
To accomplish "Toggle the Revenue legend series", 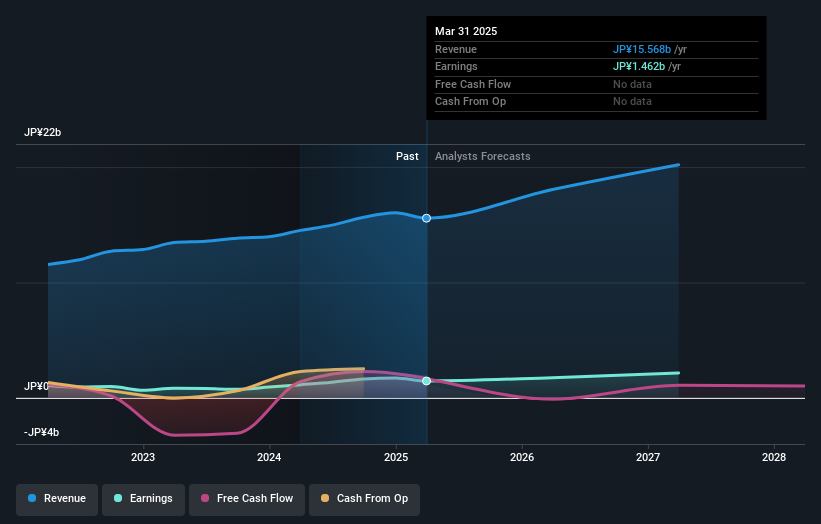I will [x=57, y=499].
